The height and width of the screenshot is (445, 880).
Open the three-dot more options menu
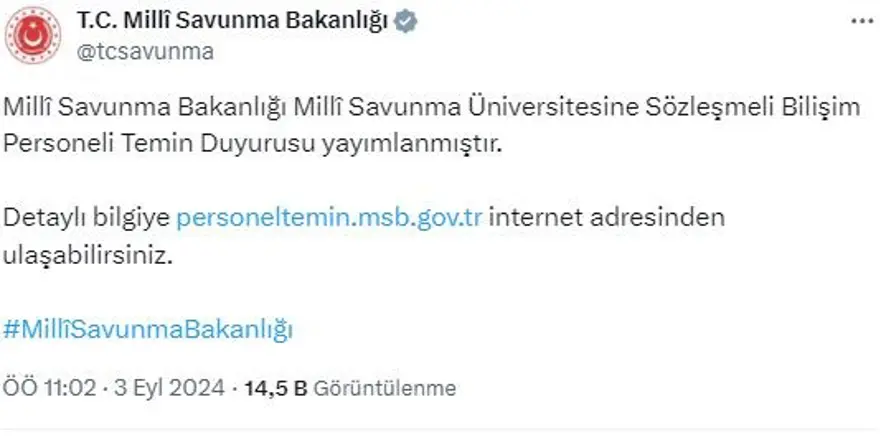859,21
